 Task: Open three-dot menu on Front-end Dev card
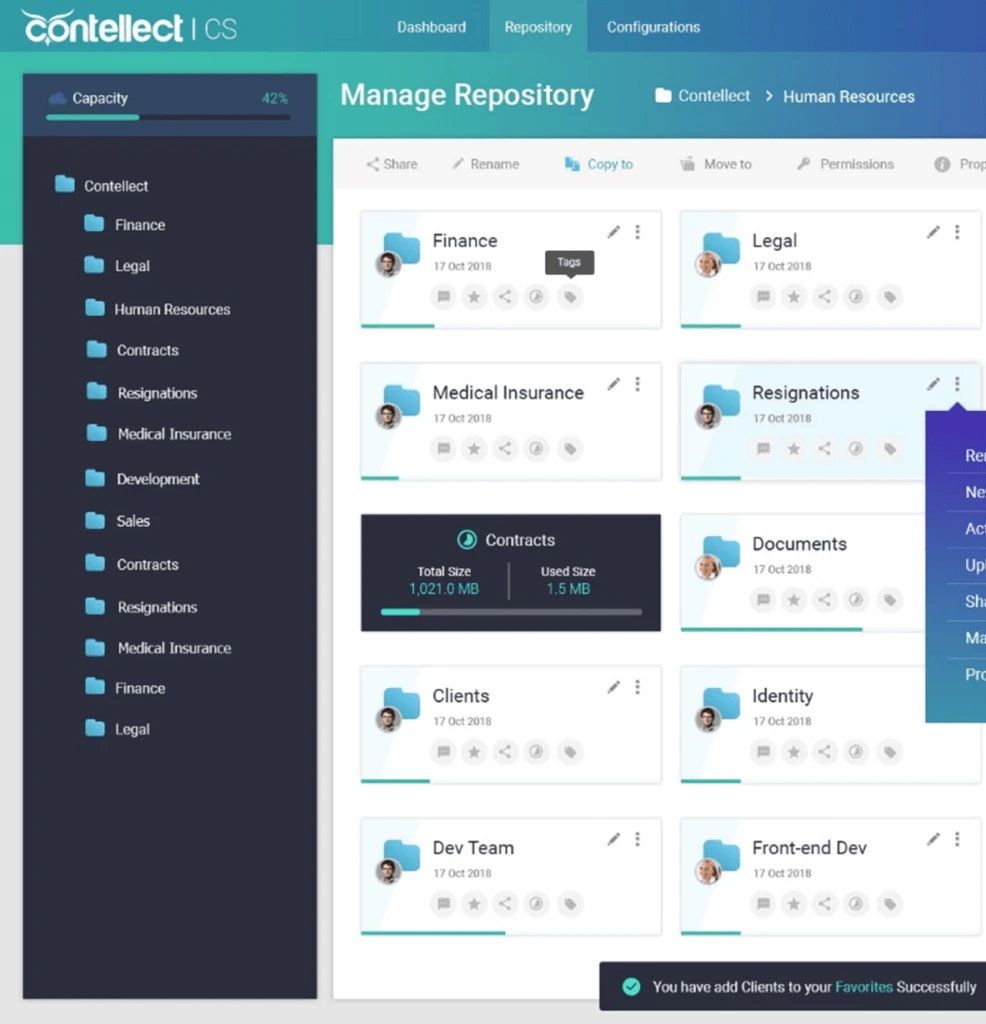click(957, 839)
